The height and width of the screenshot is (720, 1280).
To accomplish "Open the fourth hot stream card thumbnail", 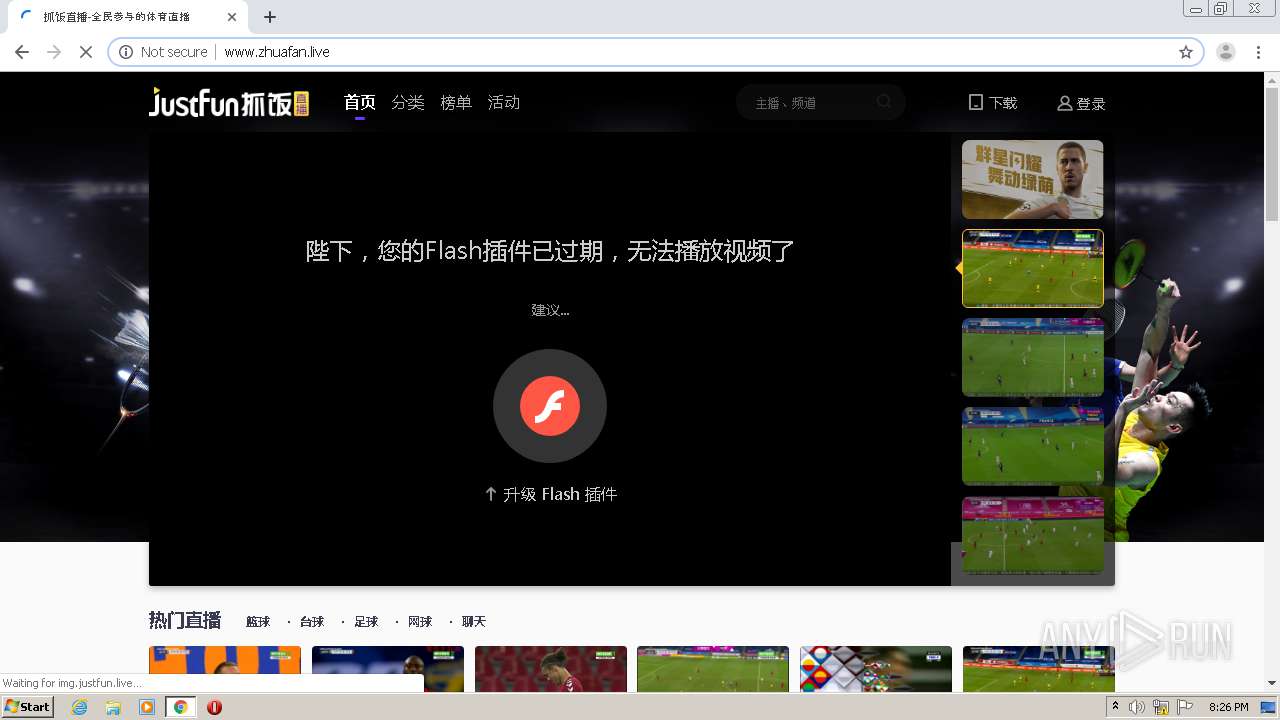I will pos(713,669).
